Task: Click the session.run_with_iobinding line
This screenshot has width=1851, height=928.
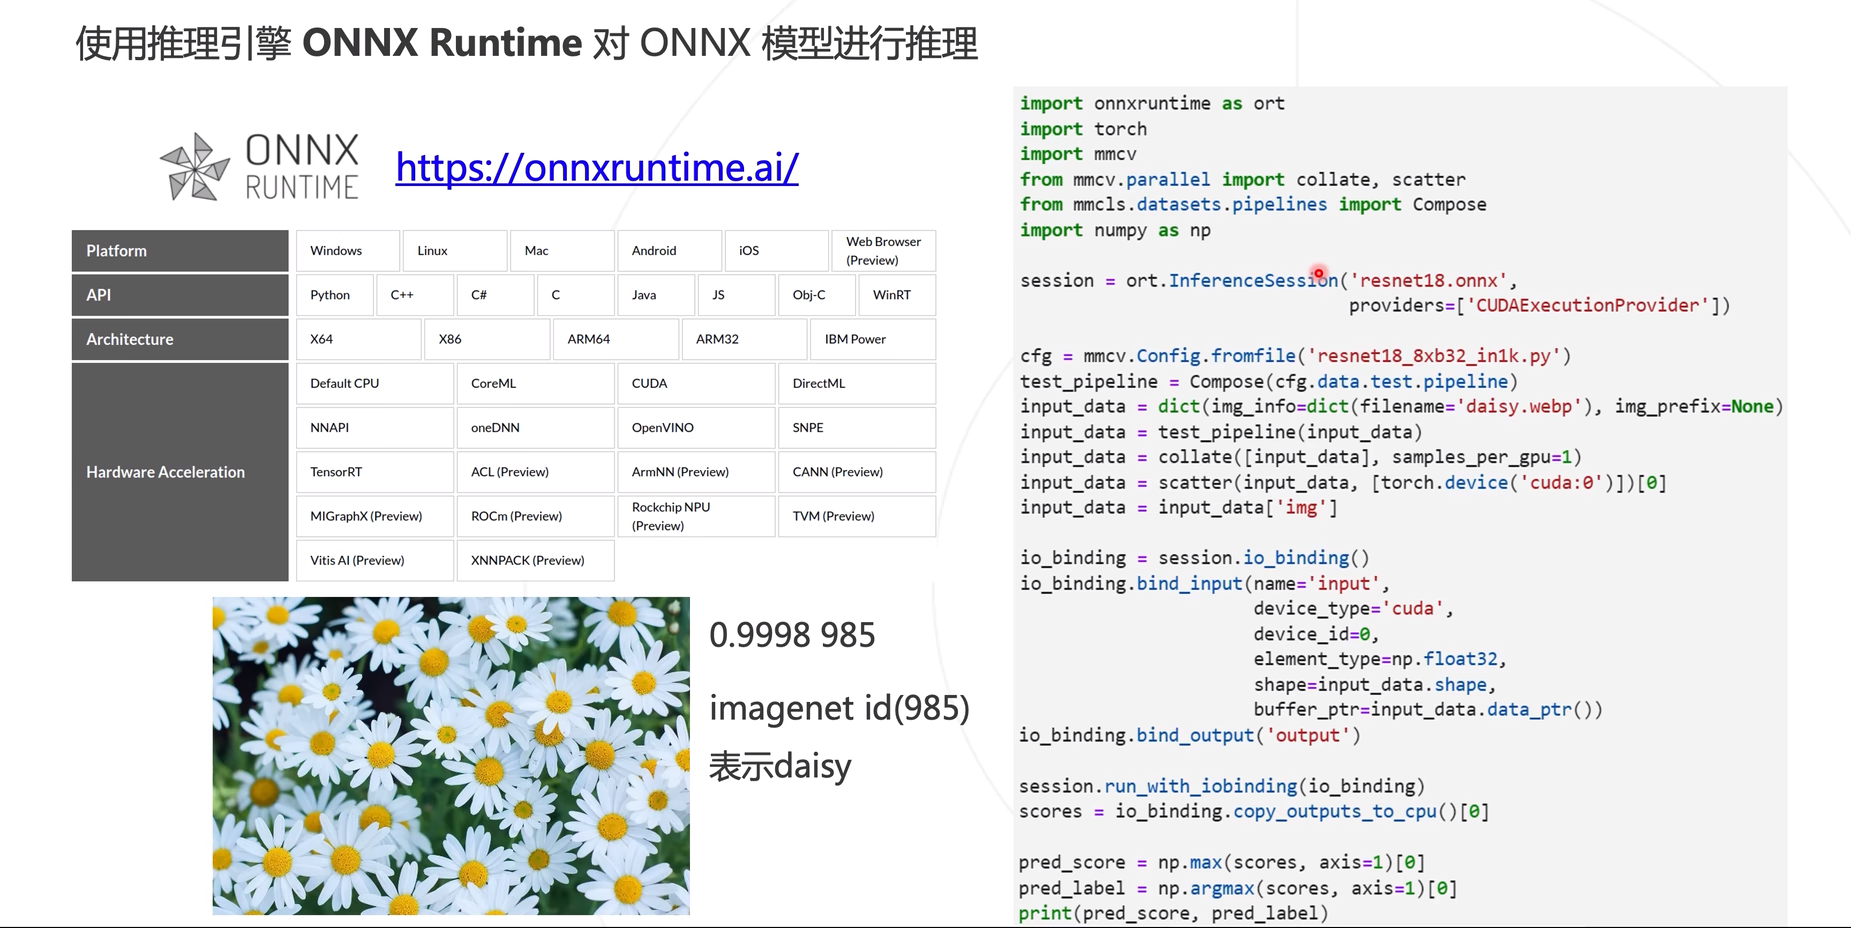Action: pos(1222,787)
